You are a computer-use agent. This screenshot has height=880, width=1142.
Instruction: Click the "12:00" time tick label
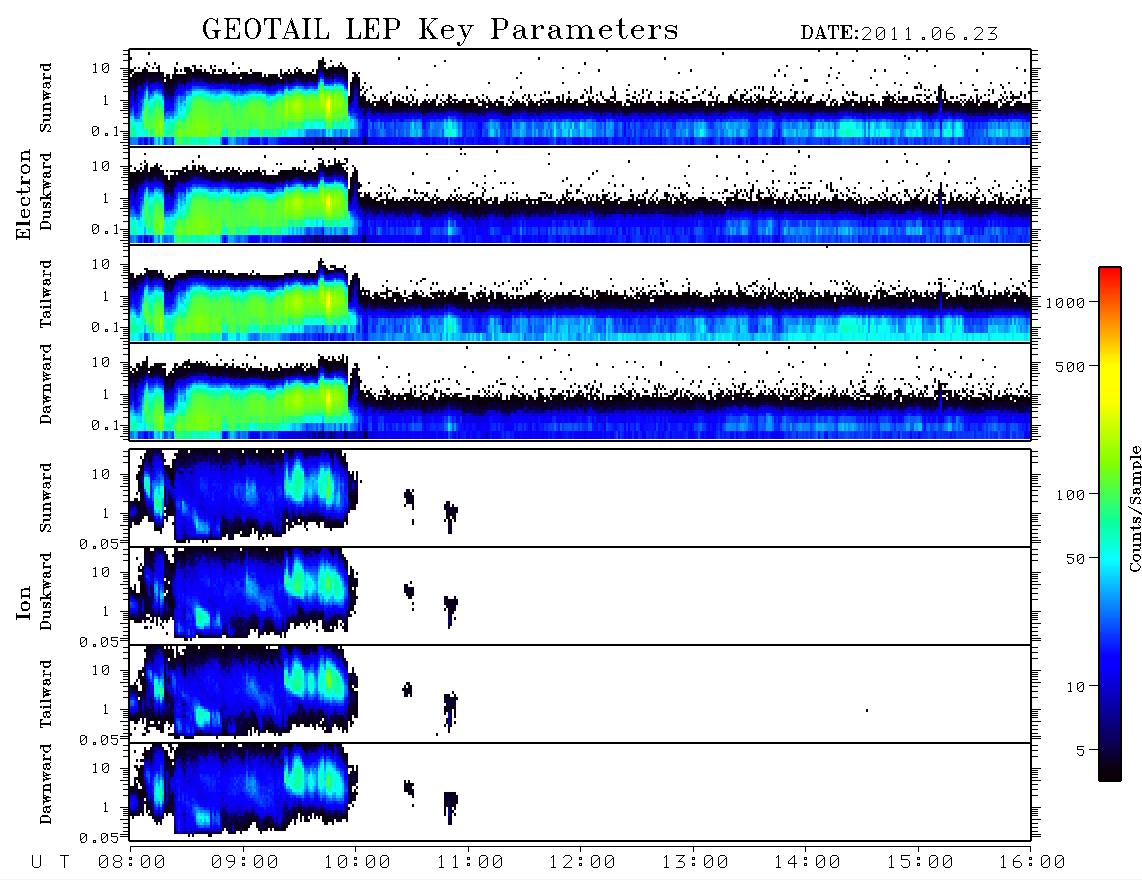point(582,863)
